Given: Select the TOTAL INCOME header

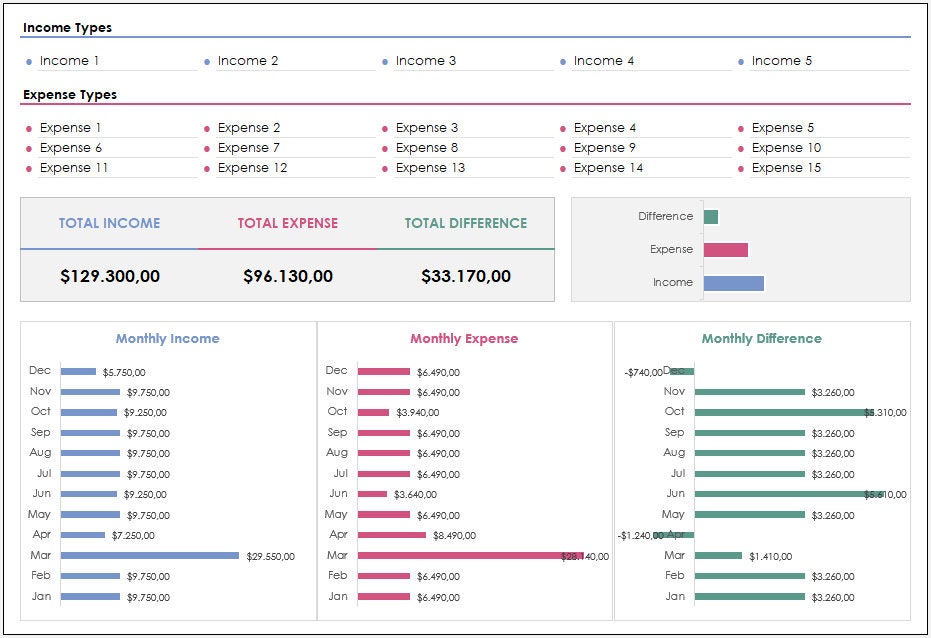Looking at the screenshot, I should (109, 223).
